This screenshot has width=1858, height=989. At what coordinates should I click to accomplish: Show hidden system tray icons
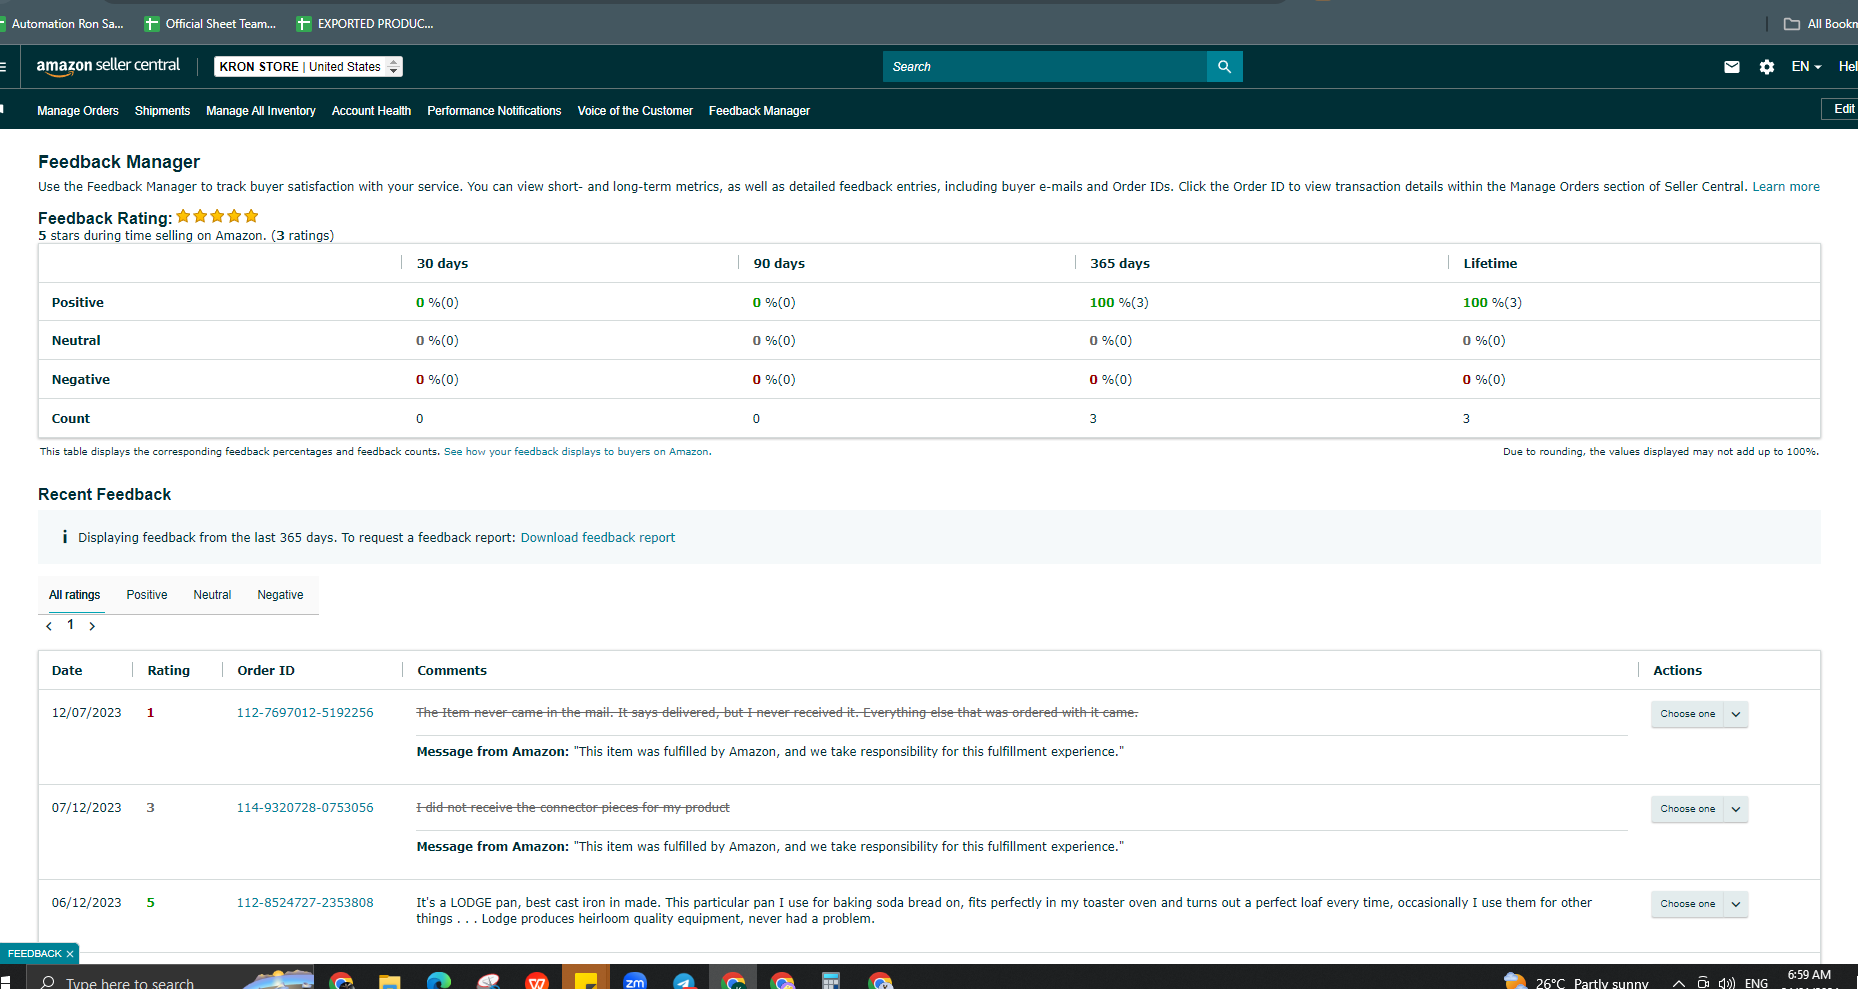[1678, 983]
